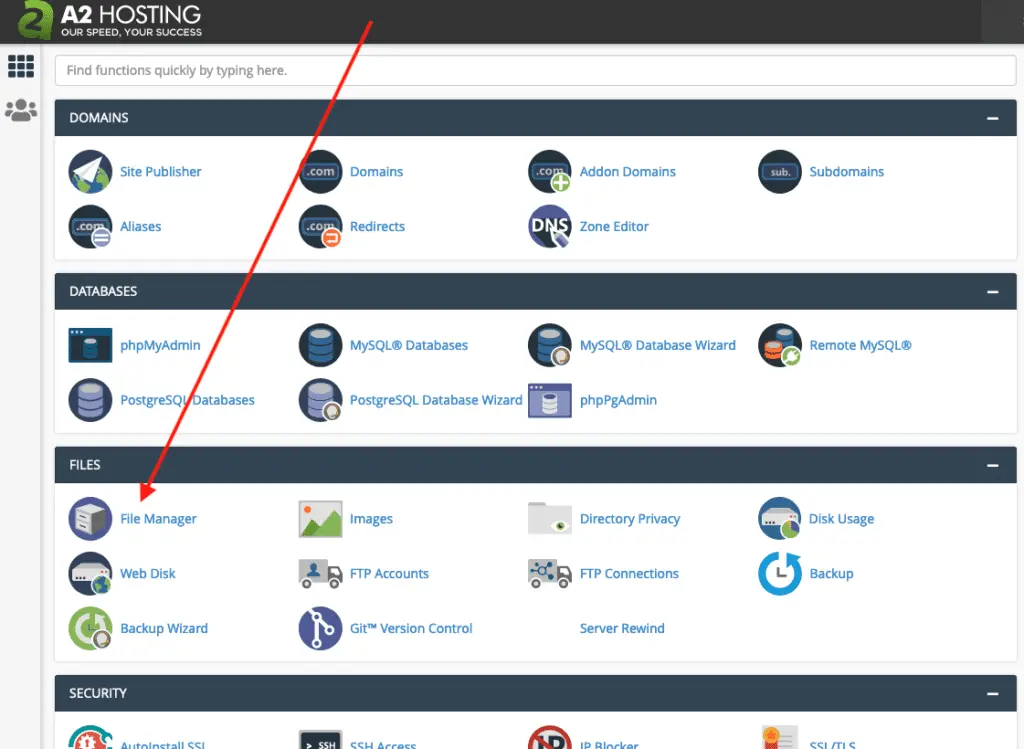Collapse the Domains section

tap(992, 118)
